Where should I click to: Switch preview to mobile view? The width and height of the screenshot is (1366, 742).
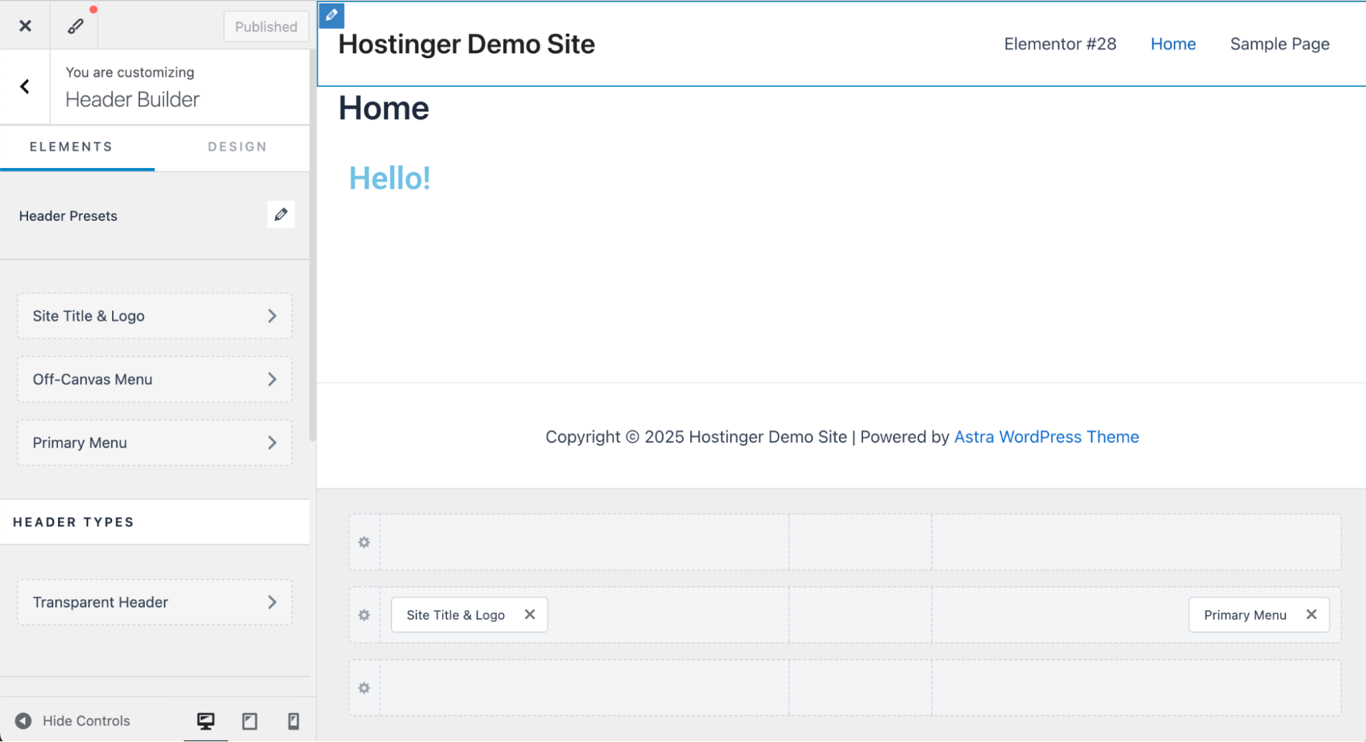pos(293,720)
